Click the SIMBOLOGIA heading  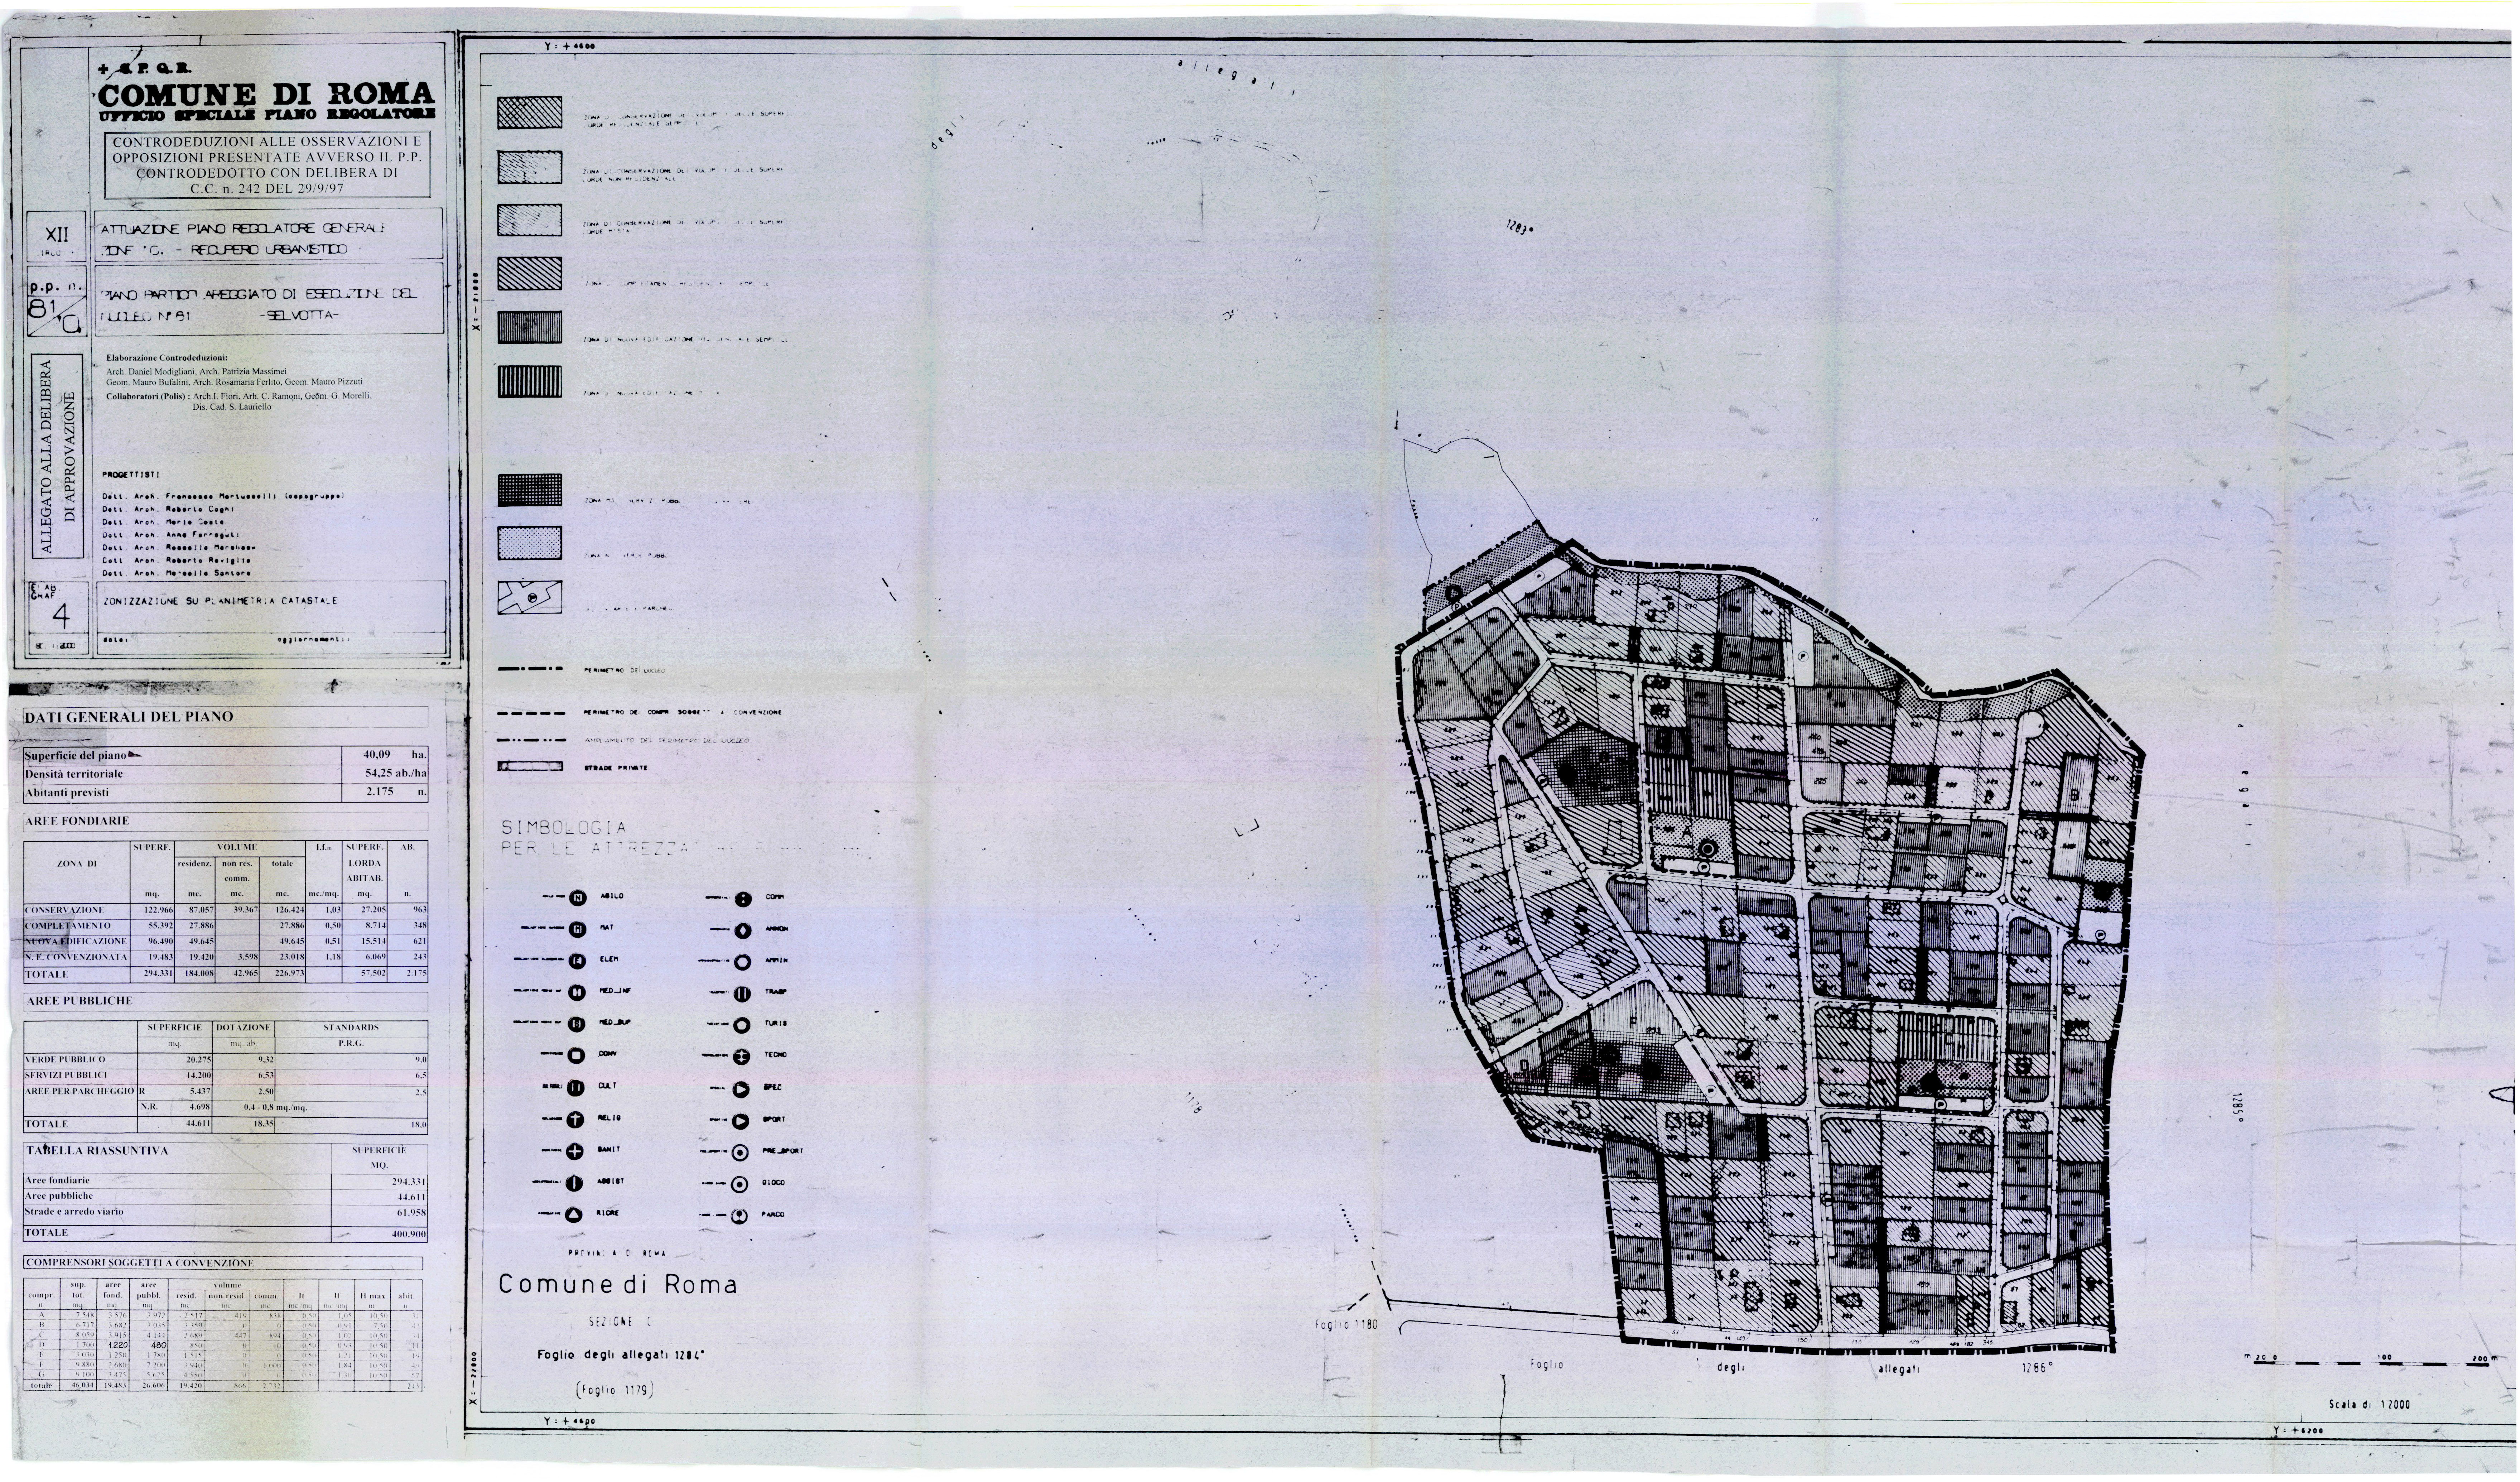coord(564,828)
